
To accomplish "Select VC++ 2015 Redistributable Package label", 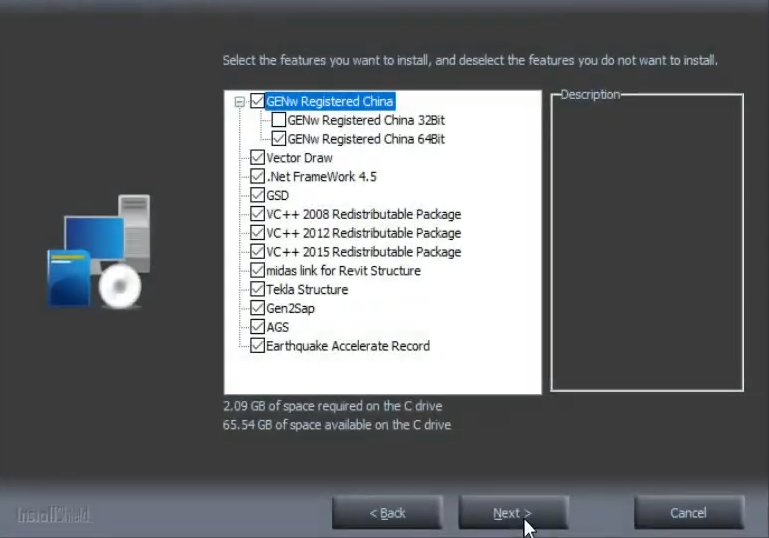I will (363, 252).
